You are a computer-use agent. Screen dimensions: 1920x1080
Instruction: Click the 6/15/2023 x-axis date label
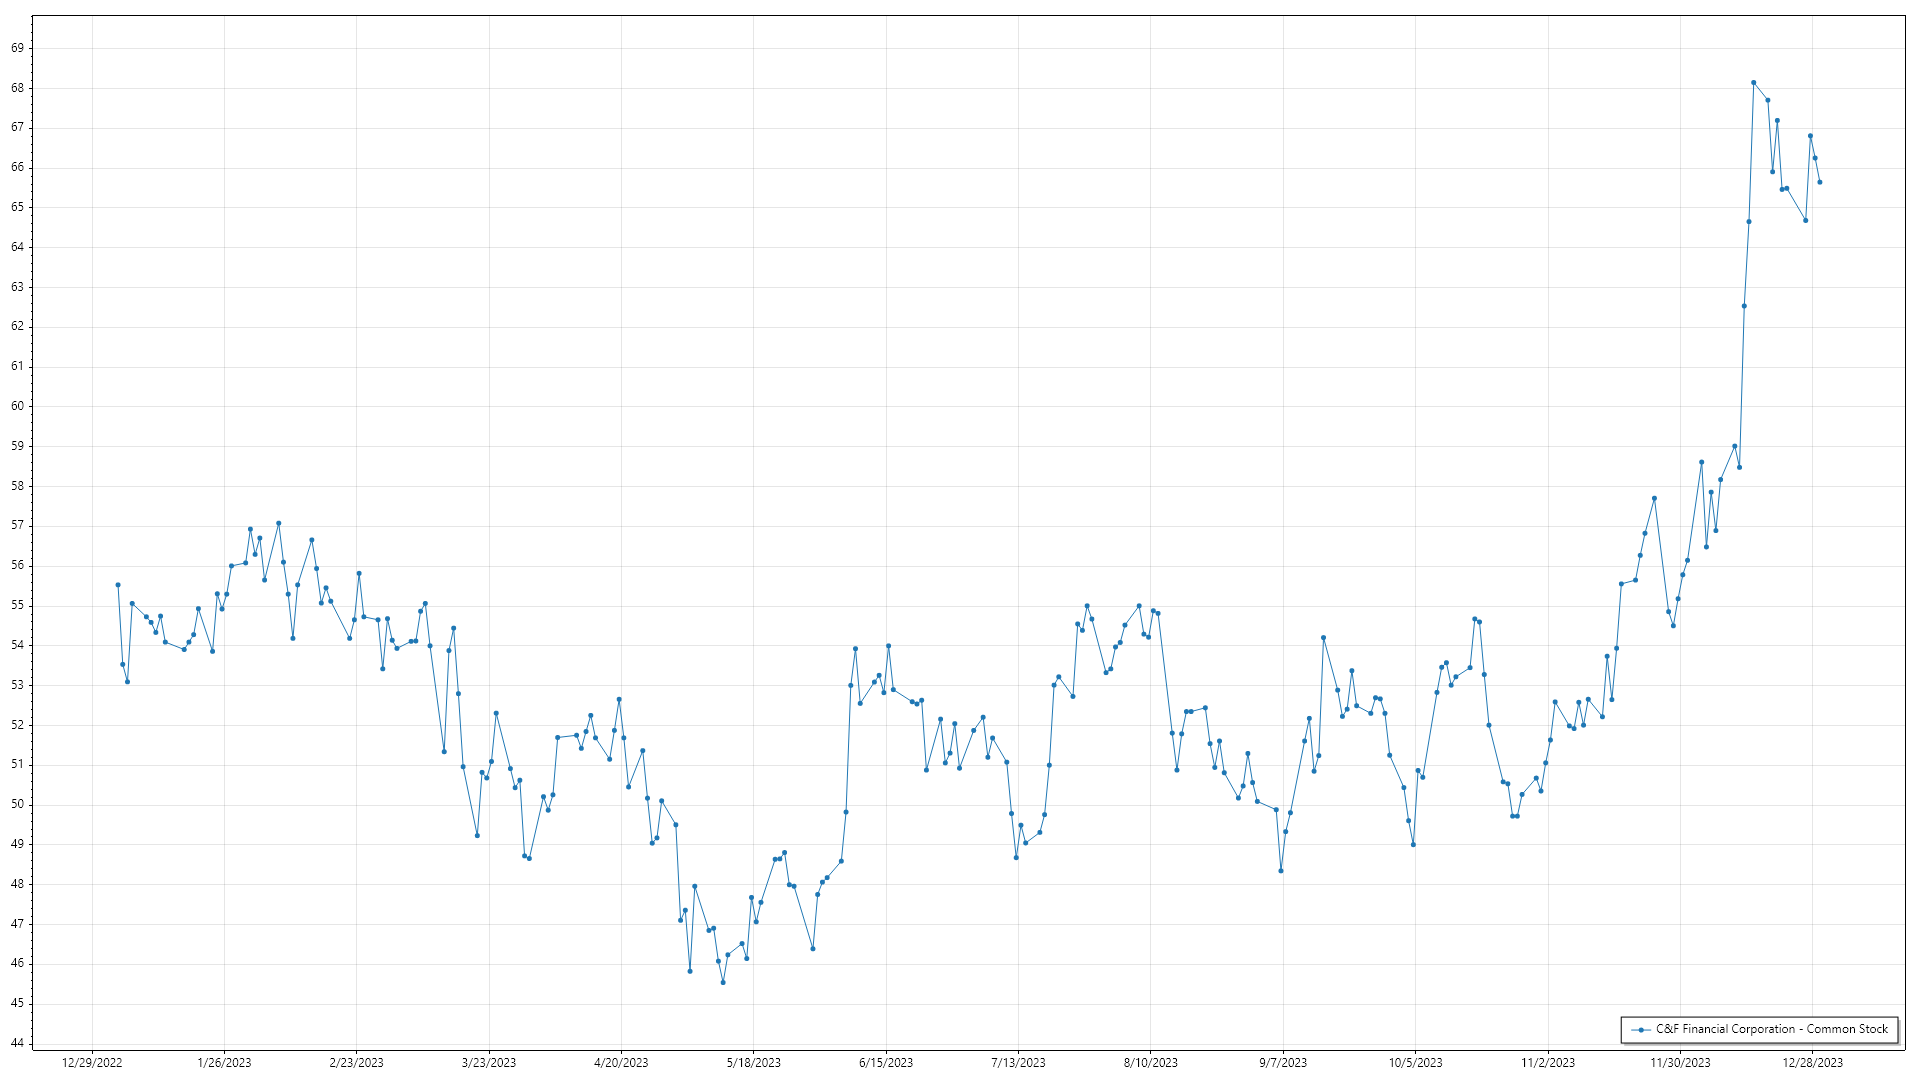886,1063
